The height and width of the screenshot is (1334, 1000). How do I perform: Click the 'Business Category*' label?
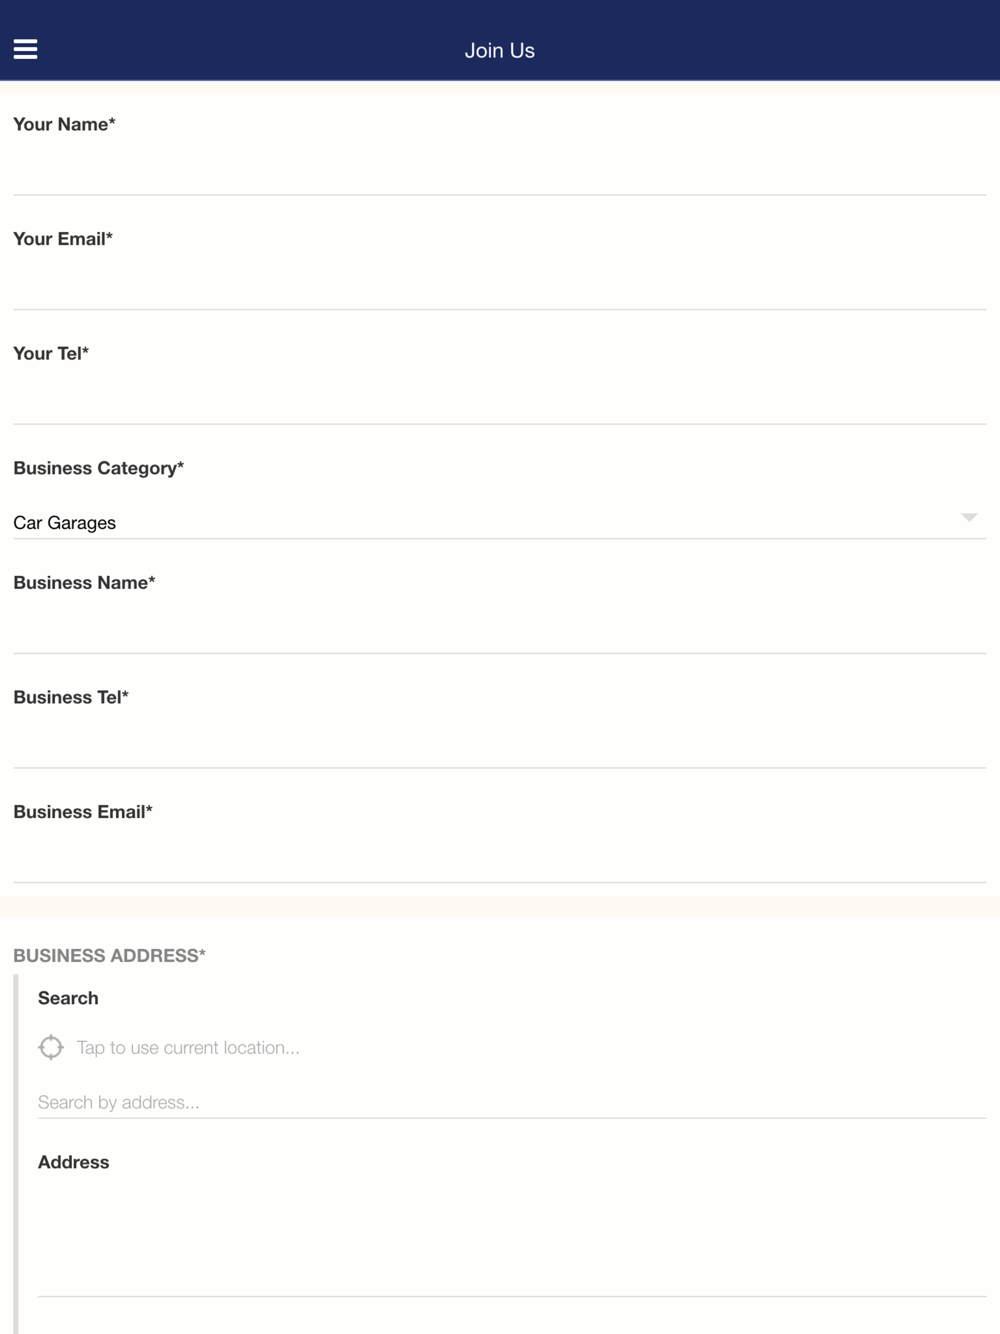98,468
